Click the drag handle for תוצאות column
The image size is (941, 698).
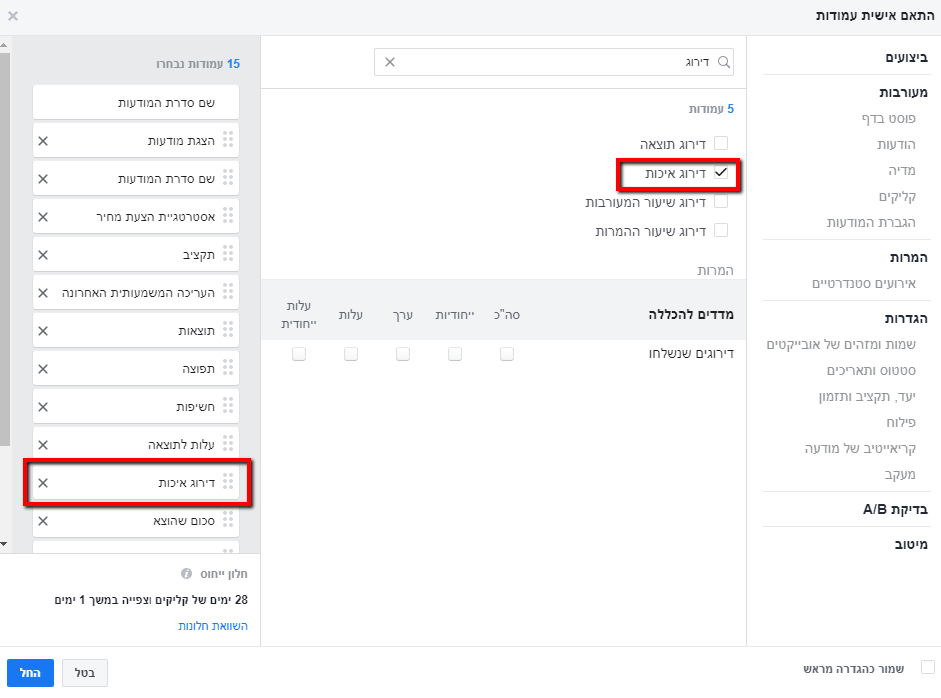228,331
